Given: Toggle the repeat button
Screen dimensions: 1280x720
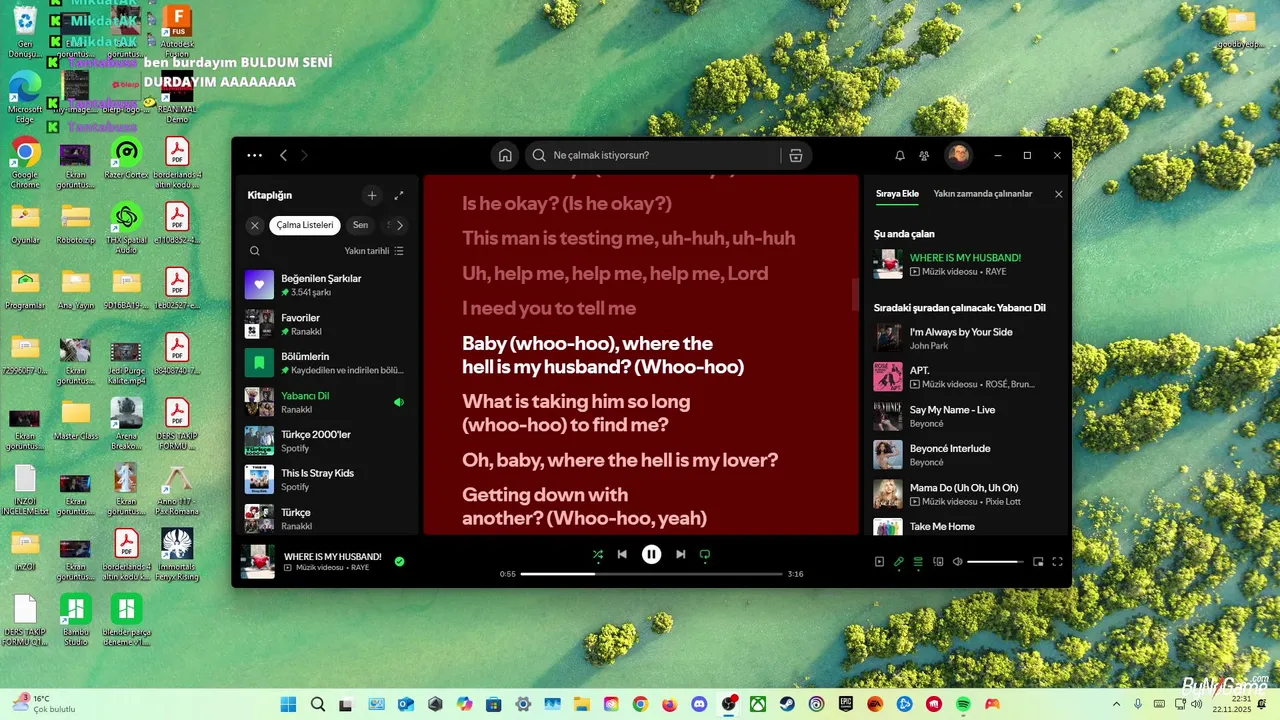Looking at the screenshot, I should point(705,554).
